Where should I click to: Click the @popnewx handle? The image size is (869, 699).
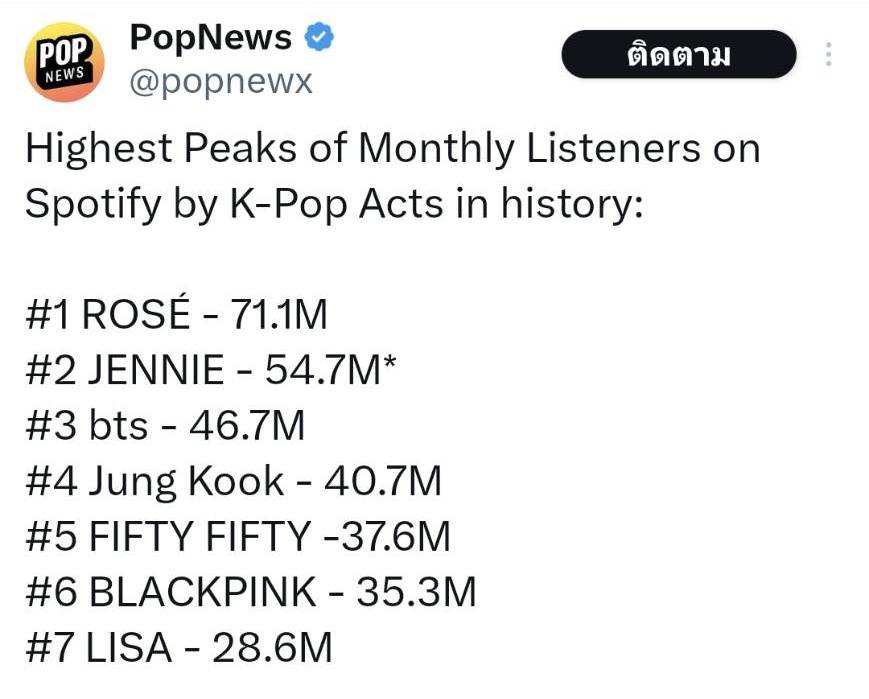[220, 82]
